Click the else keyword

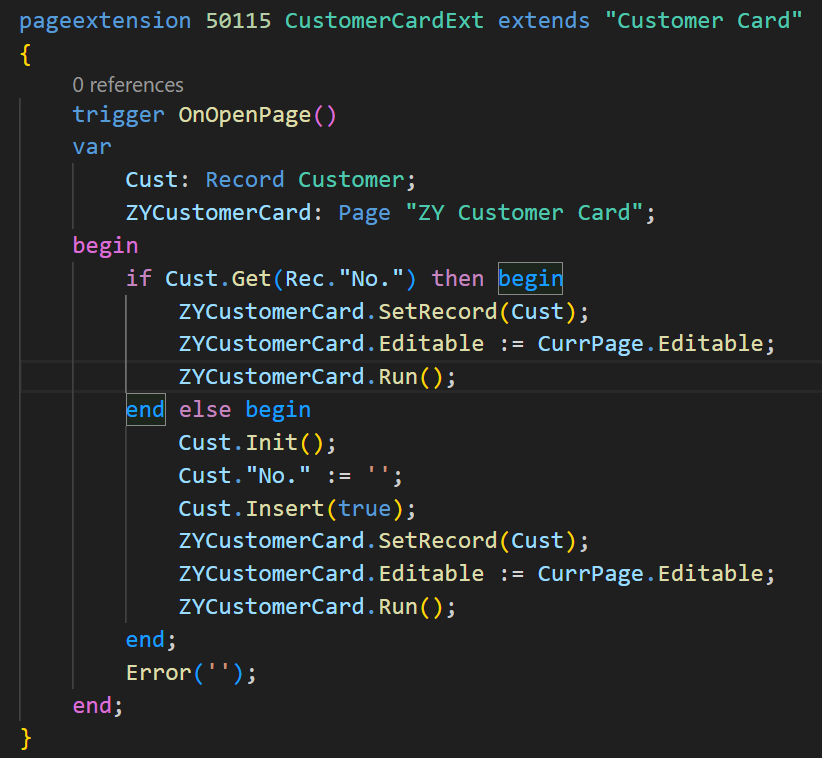pos(205,410)
